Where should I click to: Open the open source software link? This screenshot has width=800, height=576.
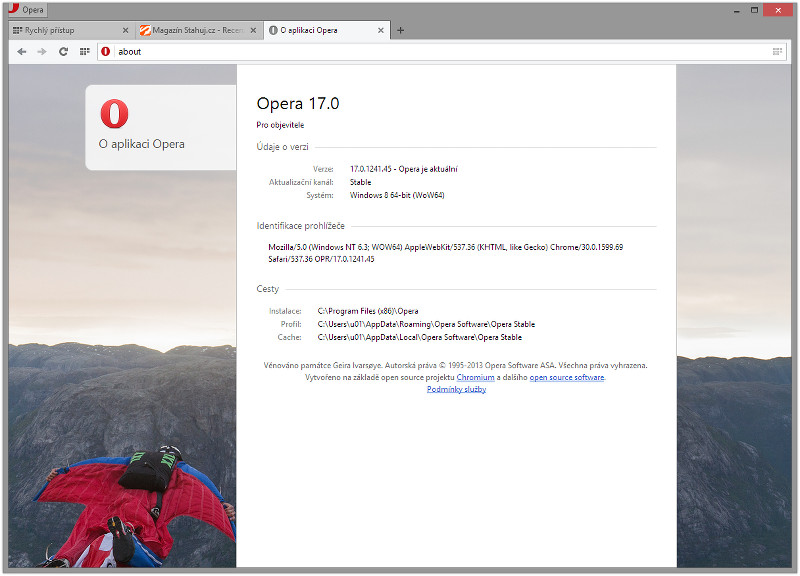tap(567, 378)
